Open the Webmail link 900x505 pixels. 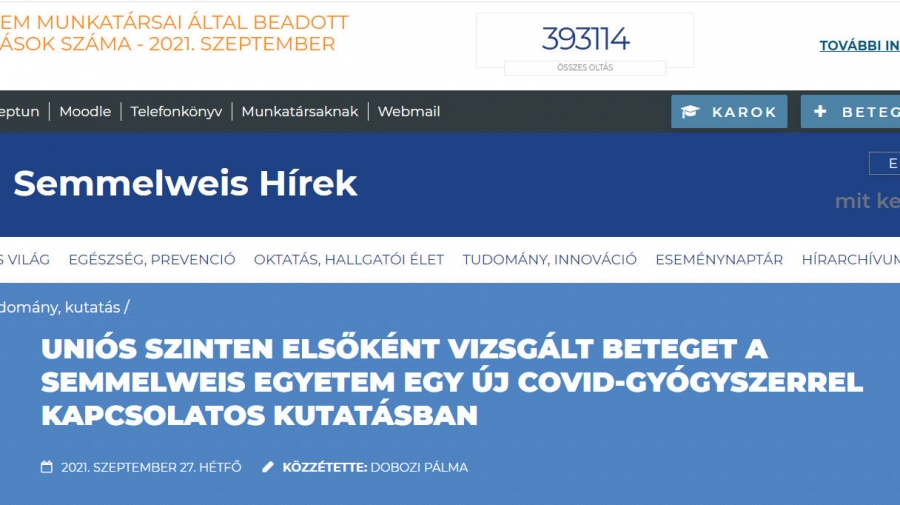409,111
